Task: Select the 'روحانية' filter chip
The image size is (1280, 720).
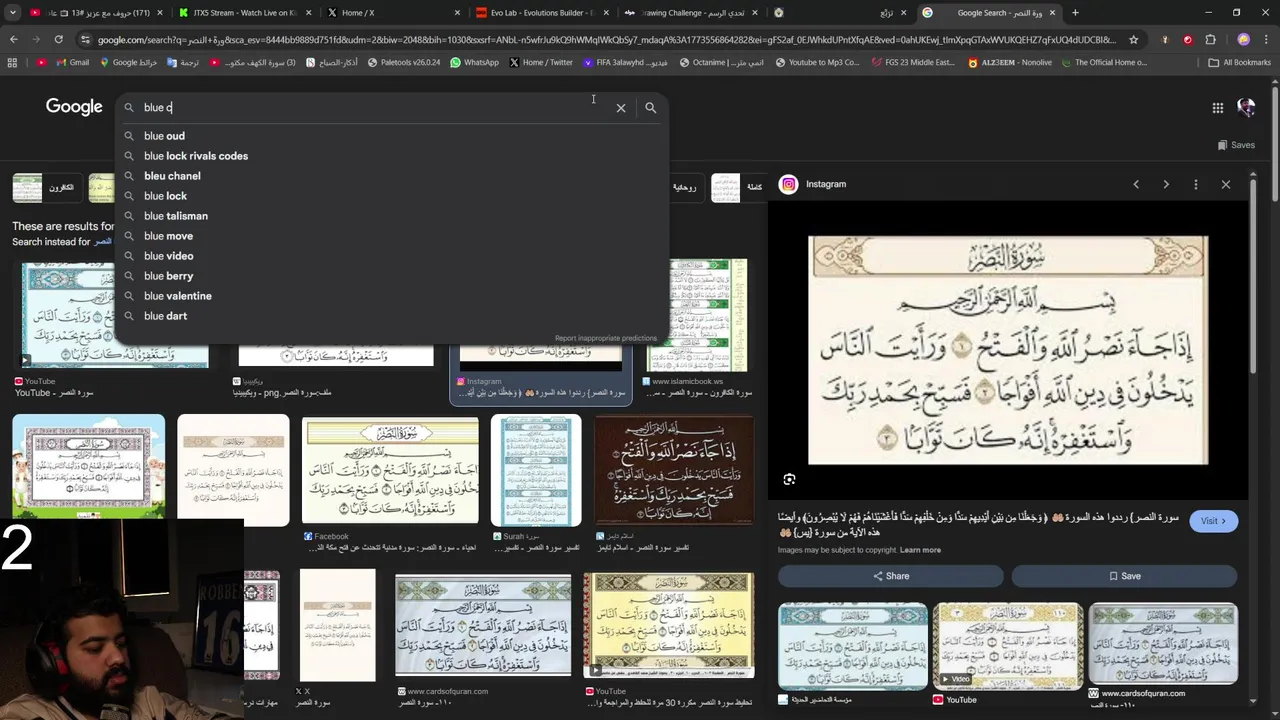Action: [x=684, y=187]
